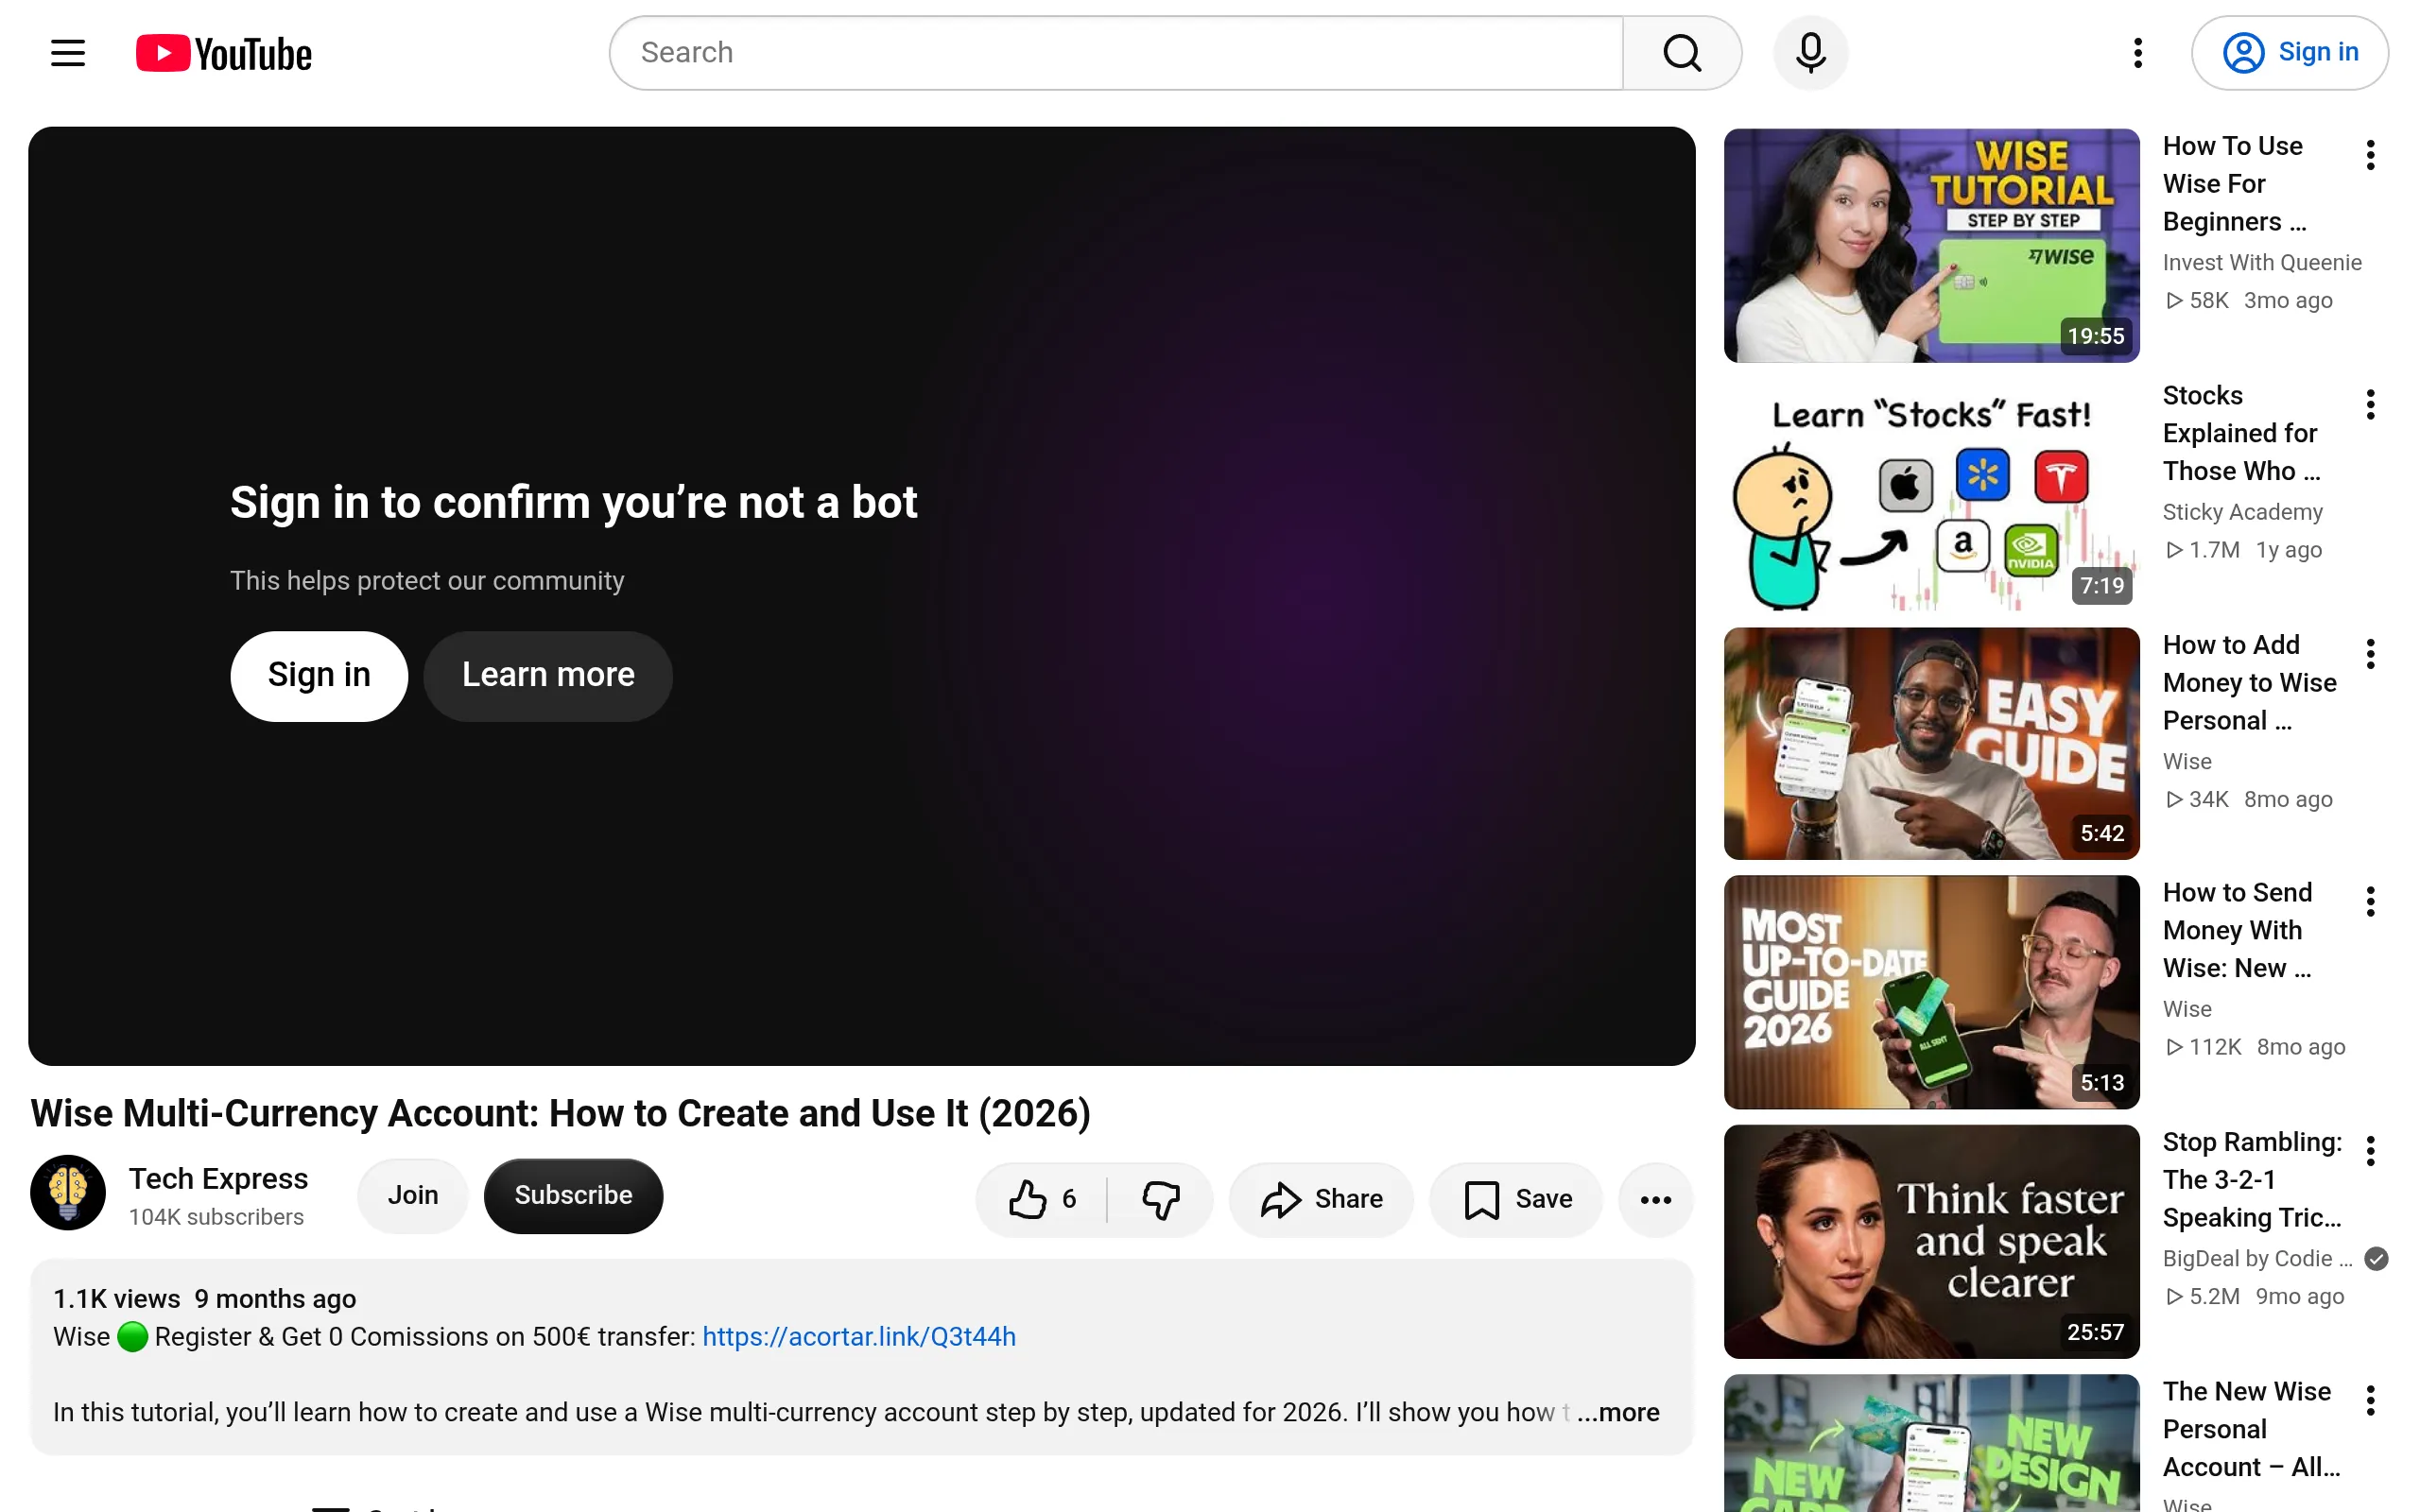2420x1512 pixels.
Task: Click Sticky Academy channel name
Action: click(2242, 512)
